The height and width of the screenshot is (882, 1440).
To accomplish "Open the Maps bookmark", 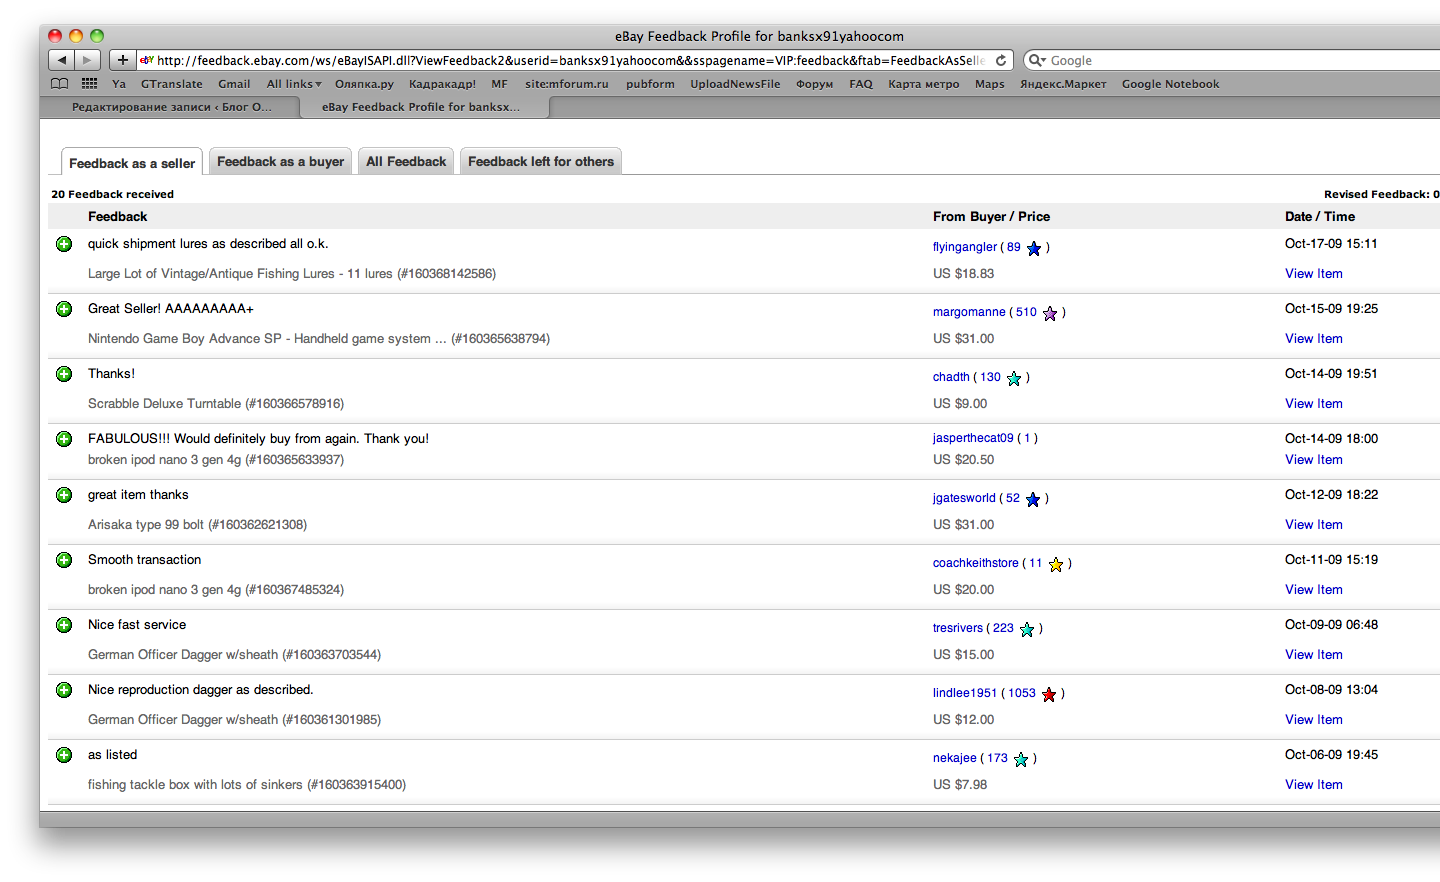I will point(990,84).
